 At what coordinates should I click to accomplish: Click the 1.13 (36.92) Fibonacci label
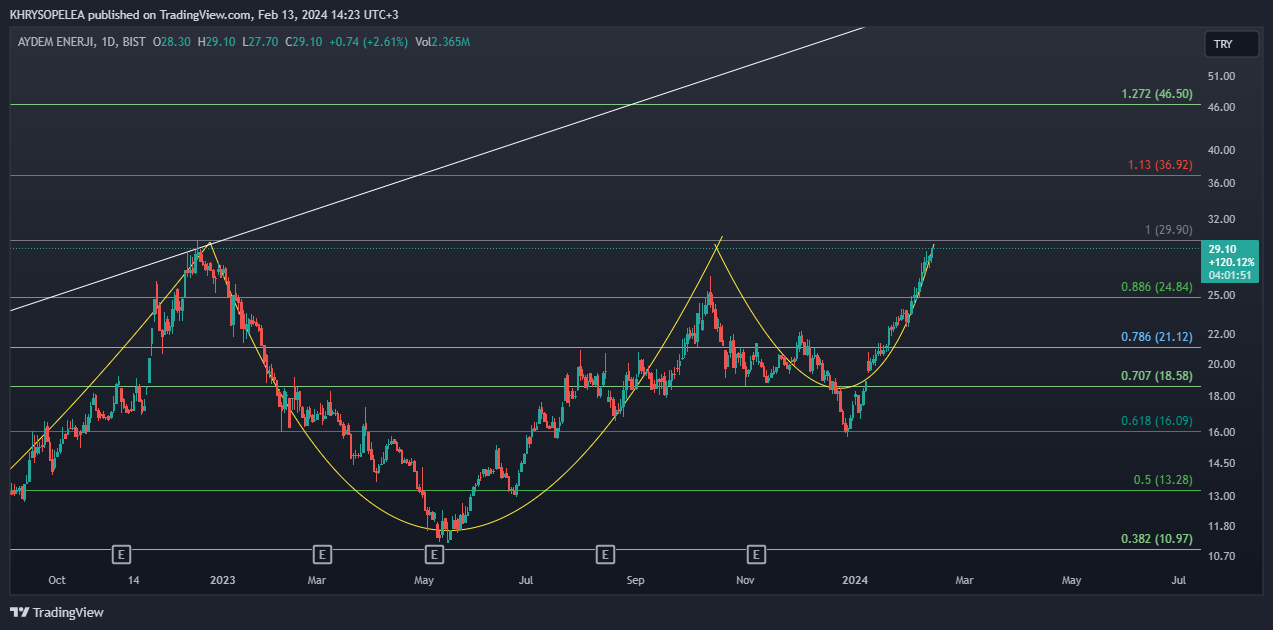click(x=1160, y=165)
